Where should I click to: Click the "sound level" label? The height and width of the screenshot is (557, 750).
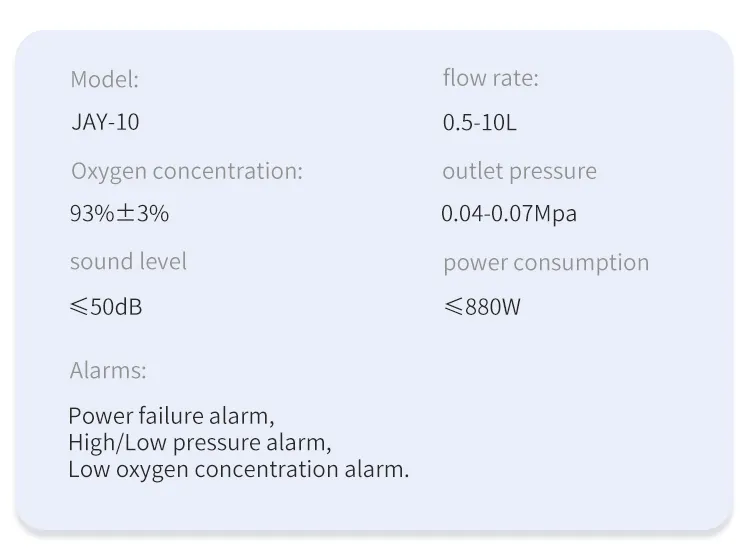128,262
